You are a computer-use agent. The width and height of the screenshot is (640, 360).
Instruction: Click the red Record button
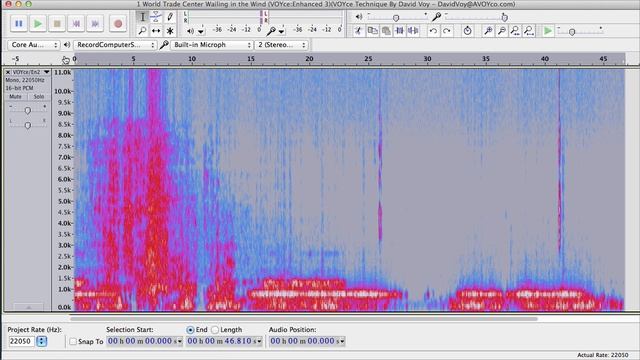118,24
